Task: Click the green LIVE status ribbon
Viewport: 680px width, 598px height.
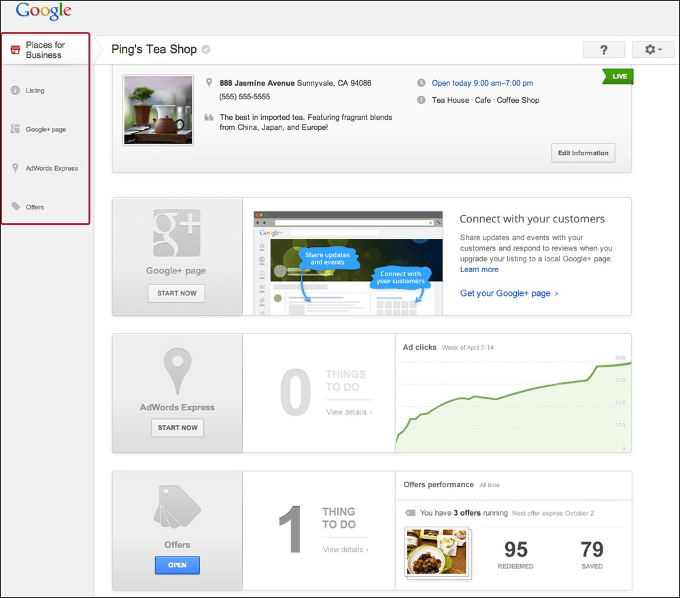Action: pyautogui.click(x=618, y=76)
